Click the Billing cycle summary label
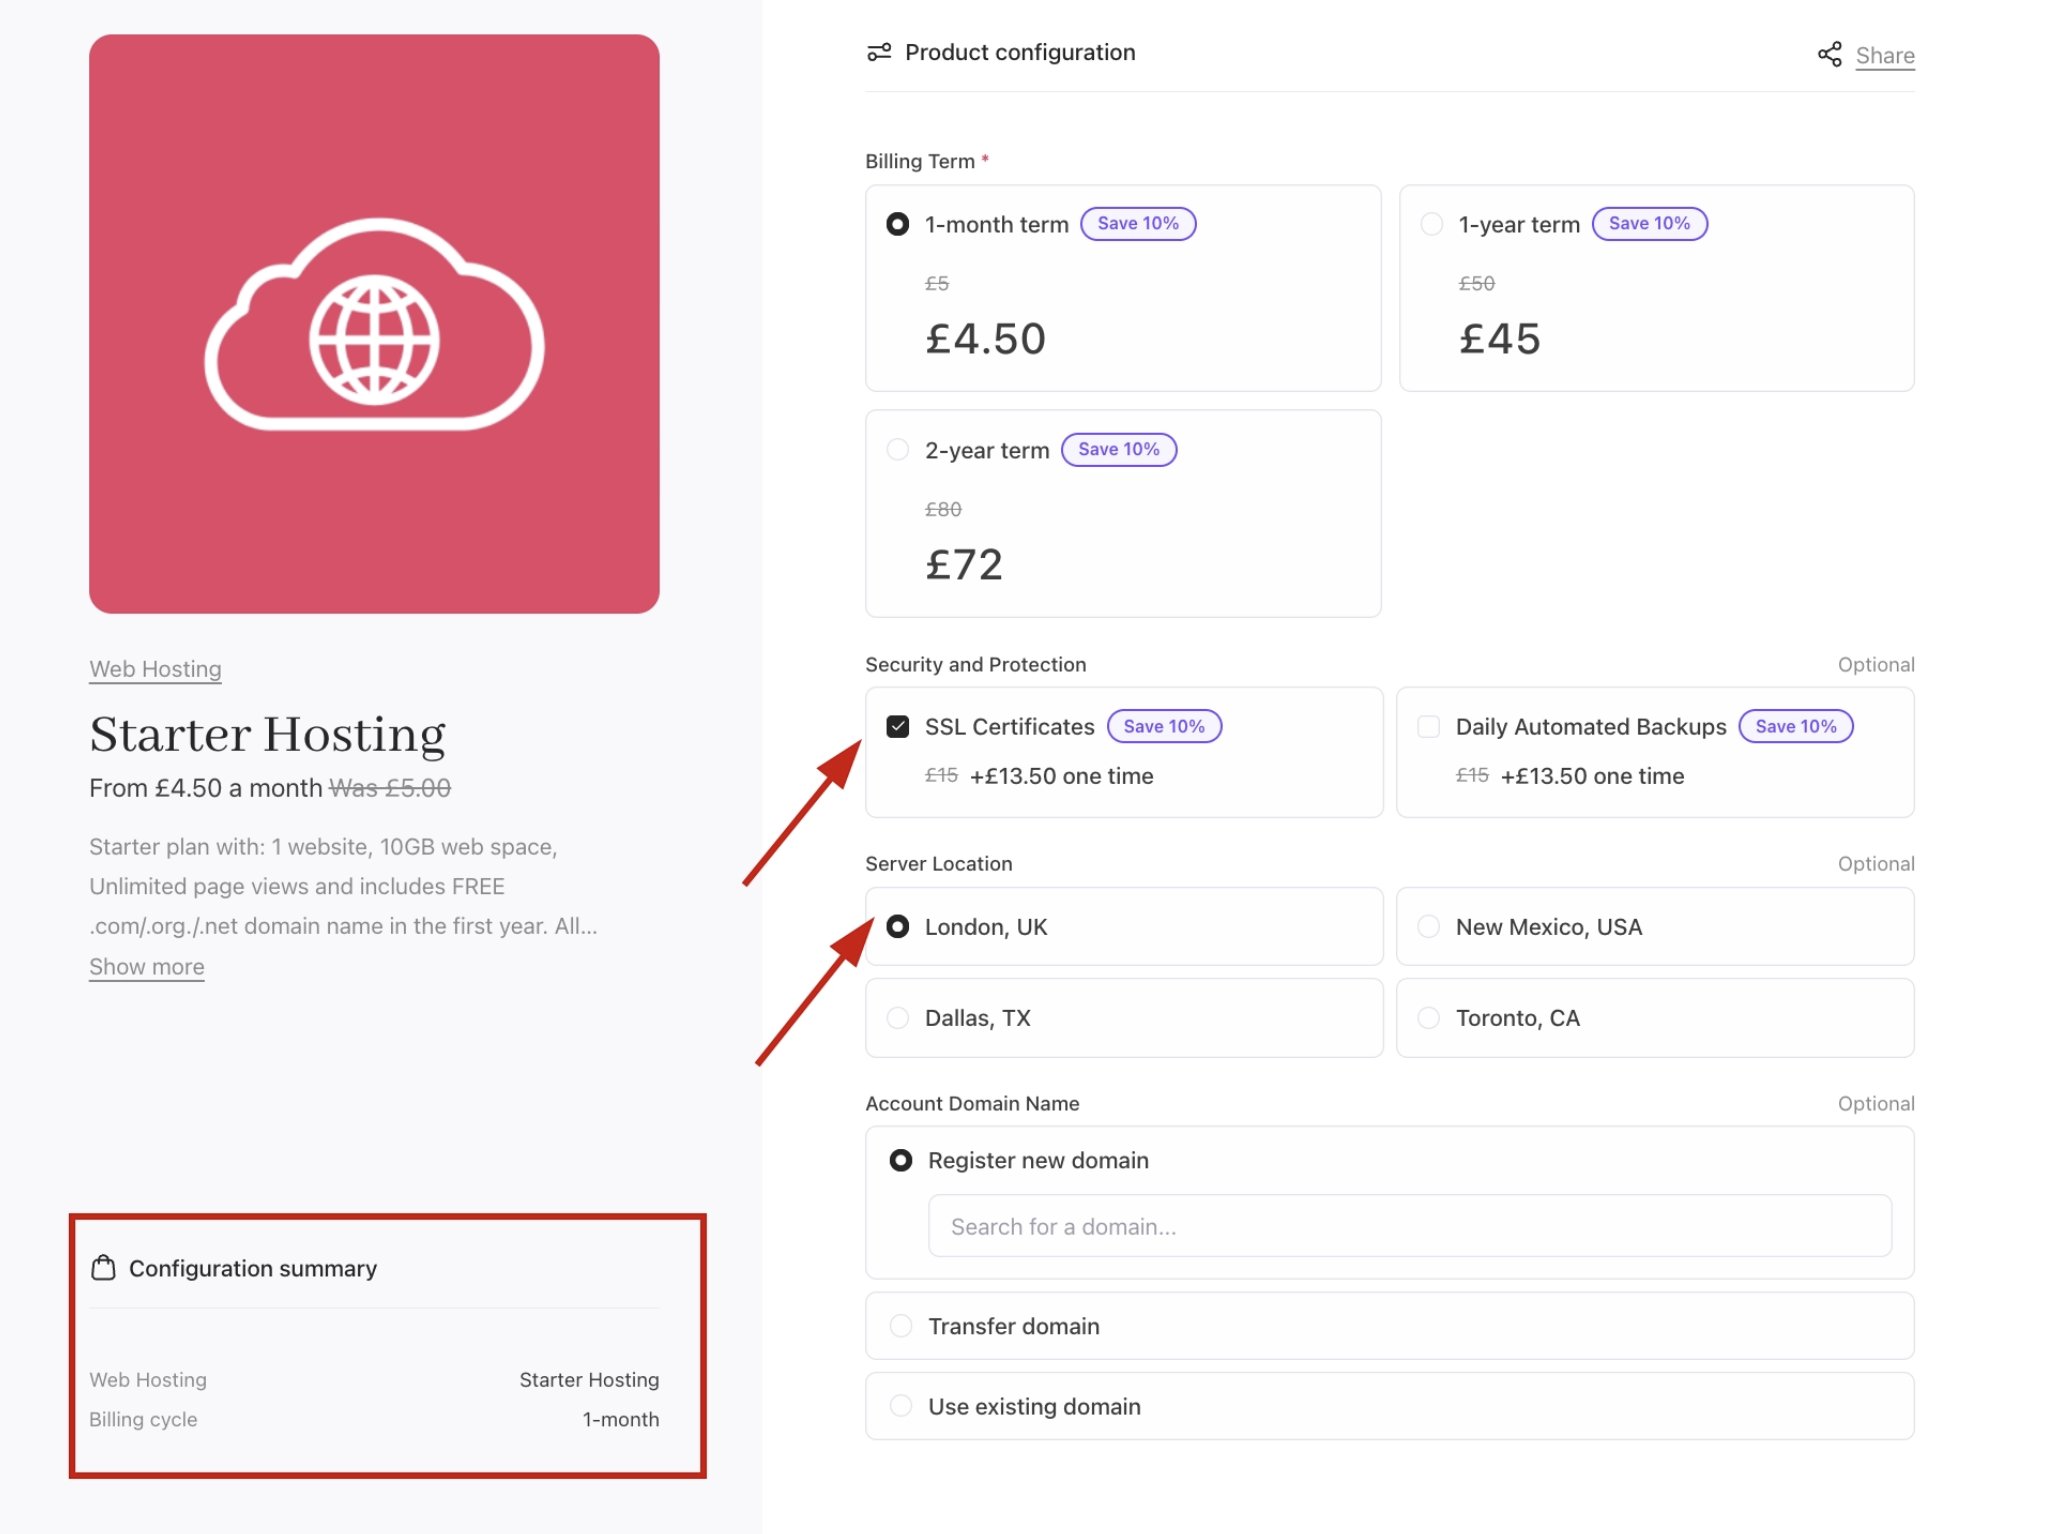Screen dimensions: 2062x1534 pos(143,1419)
